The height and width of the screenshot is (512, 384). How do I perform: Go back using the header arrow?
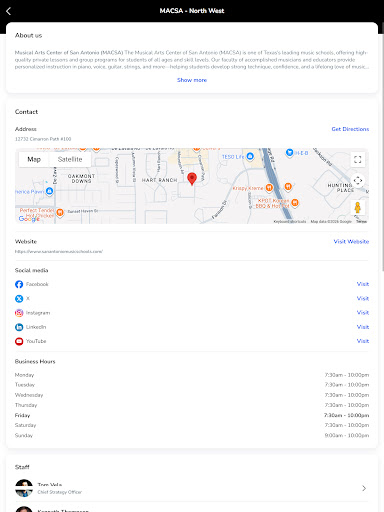9,11
